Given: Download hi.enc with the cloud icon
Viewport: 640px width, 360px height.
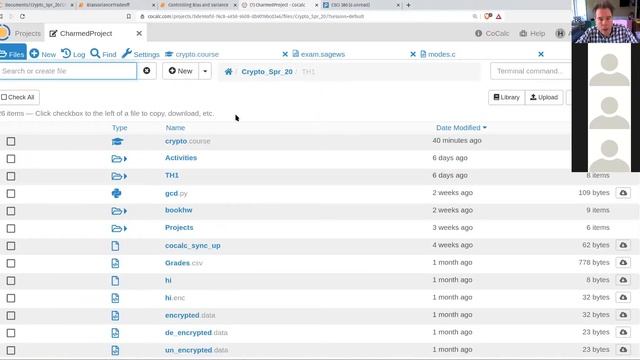Looking at the screenshot, I should tap(623, 297).
